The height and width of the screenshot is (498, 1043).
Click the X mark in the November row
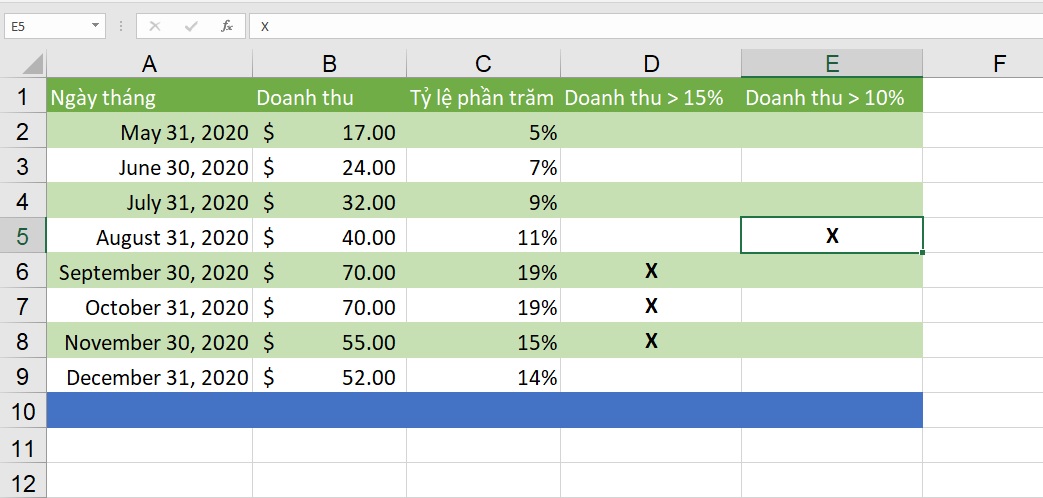click(x=651, y=342)
